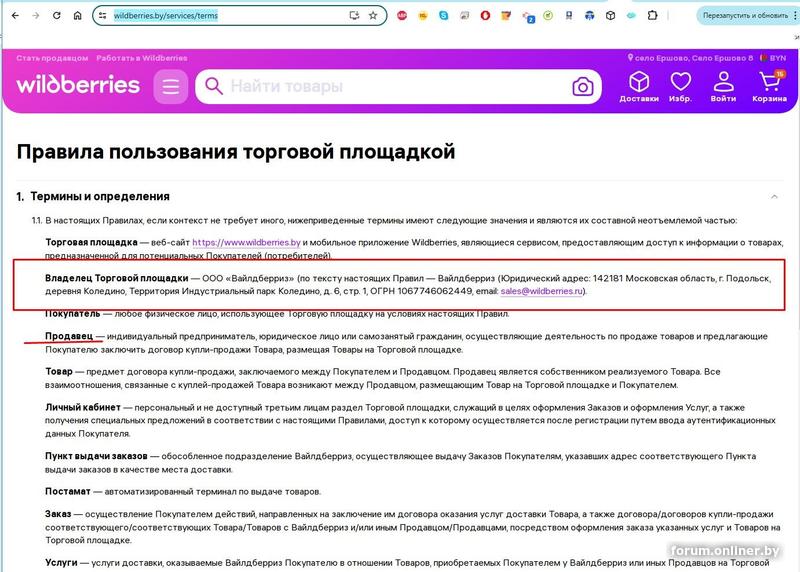The width and height of the screenshot is (800, 572).
Task: Go back with browser back arrow
Action: click(15, 15)
